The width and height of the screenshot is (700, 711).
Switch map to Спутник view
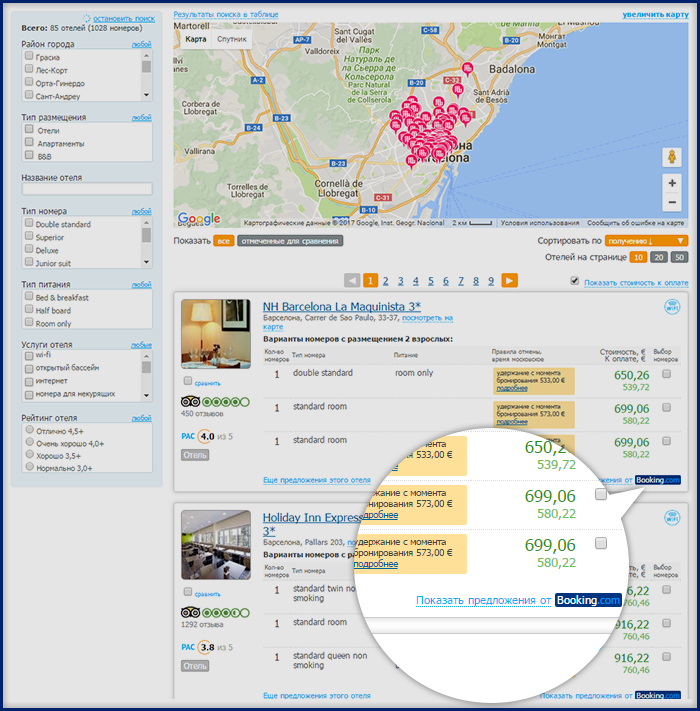[232, 39]
